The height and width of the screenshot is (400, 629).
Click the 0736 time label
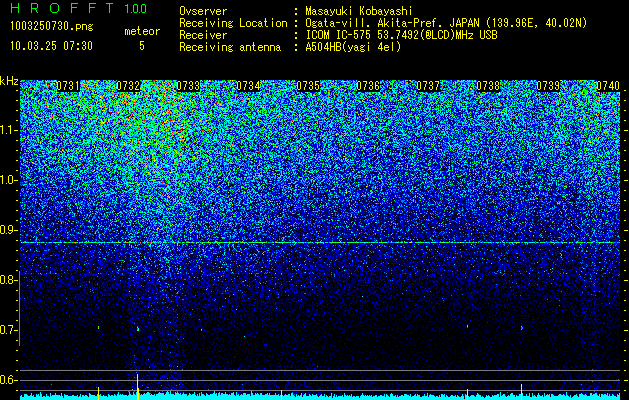(x=368, y=86)
